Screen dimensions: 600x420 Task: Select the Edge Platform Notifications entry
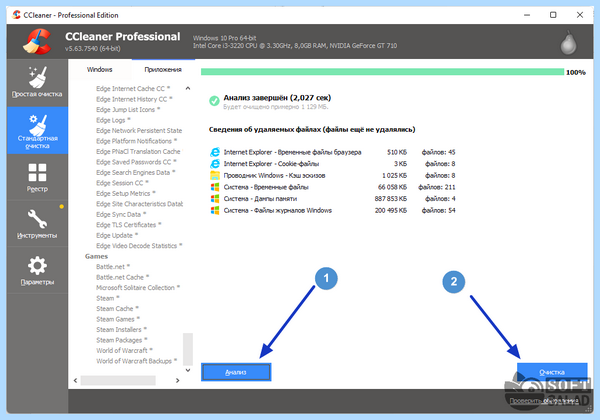pos(137,141)
